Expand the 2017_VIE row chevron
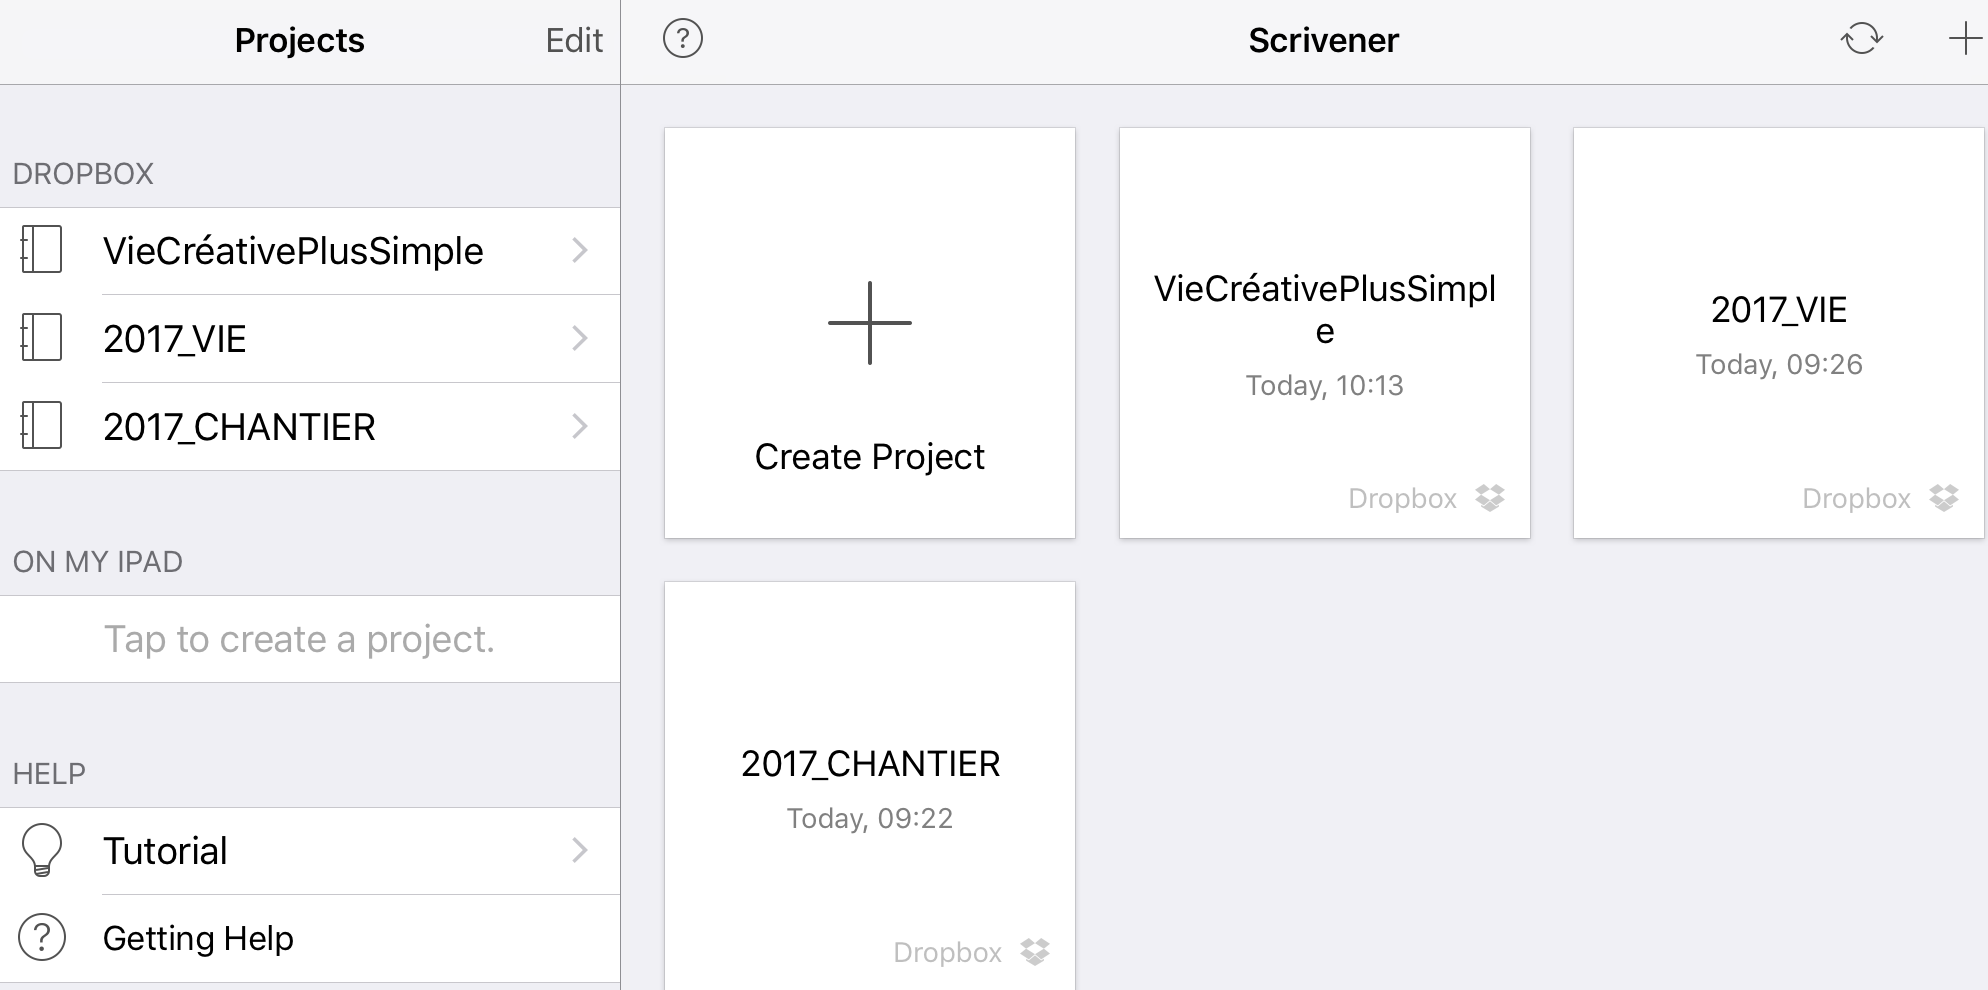This screenshot has width=1988, height=990. click(579, 338)
